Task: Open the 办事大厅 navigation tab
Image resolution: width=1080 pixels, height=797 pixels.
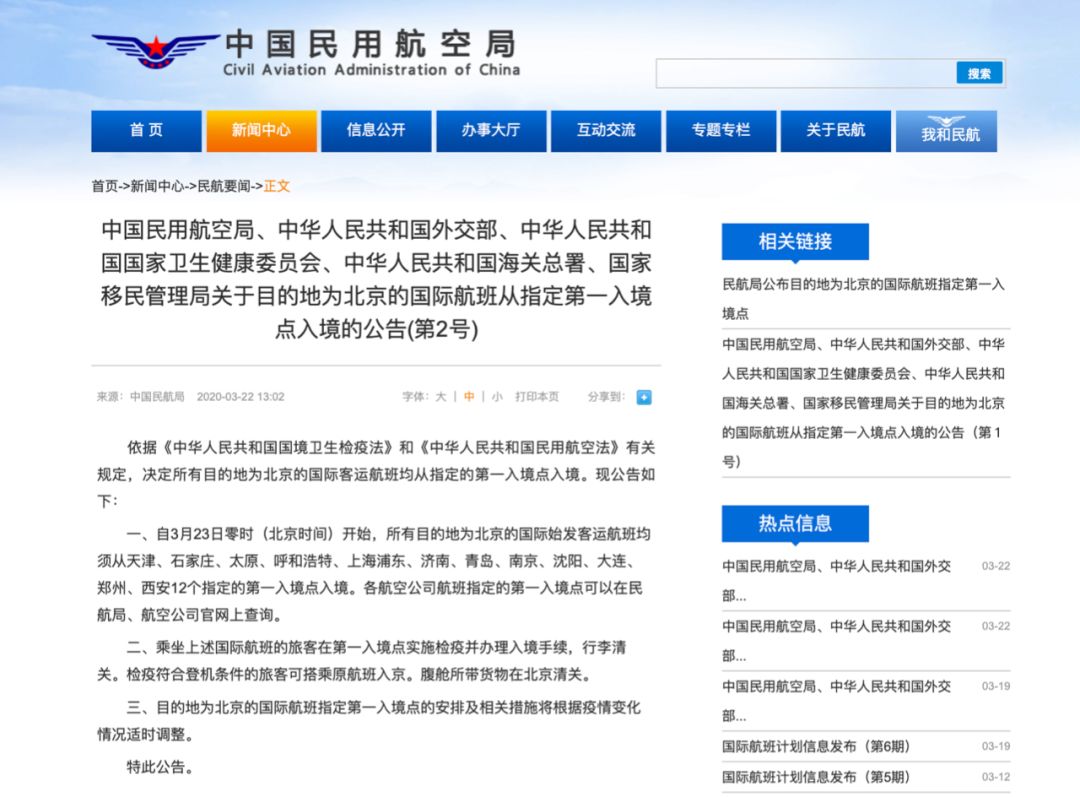Action: pyautogui.click(x=491, y=131)
